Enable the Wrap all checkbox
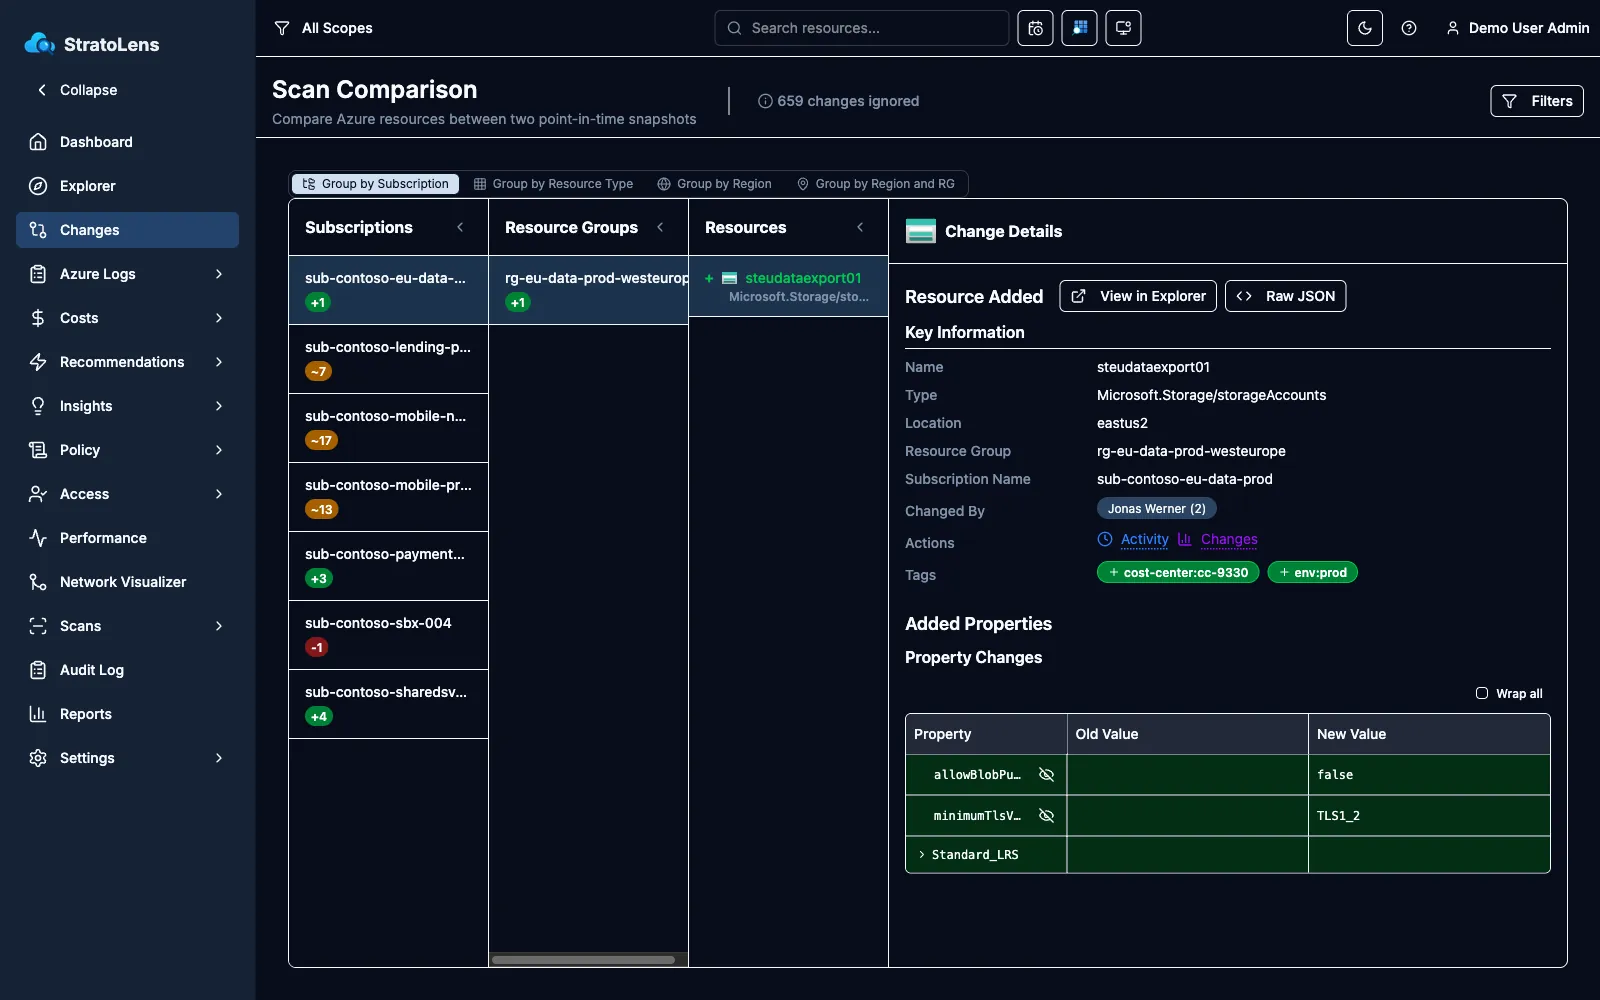This screenshot has width=1600, height=1000. [x=1482, y=693]
